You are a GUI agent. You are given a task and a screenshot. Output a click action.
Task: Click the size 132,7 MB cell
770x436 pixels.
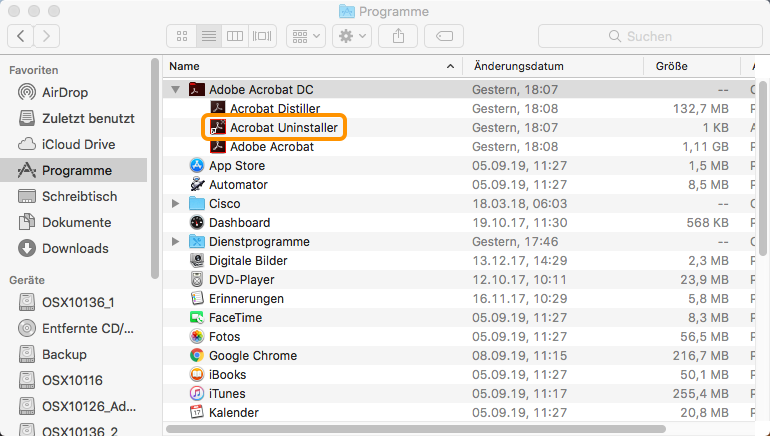[701, 109]
